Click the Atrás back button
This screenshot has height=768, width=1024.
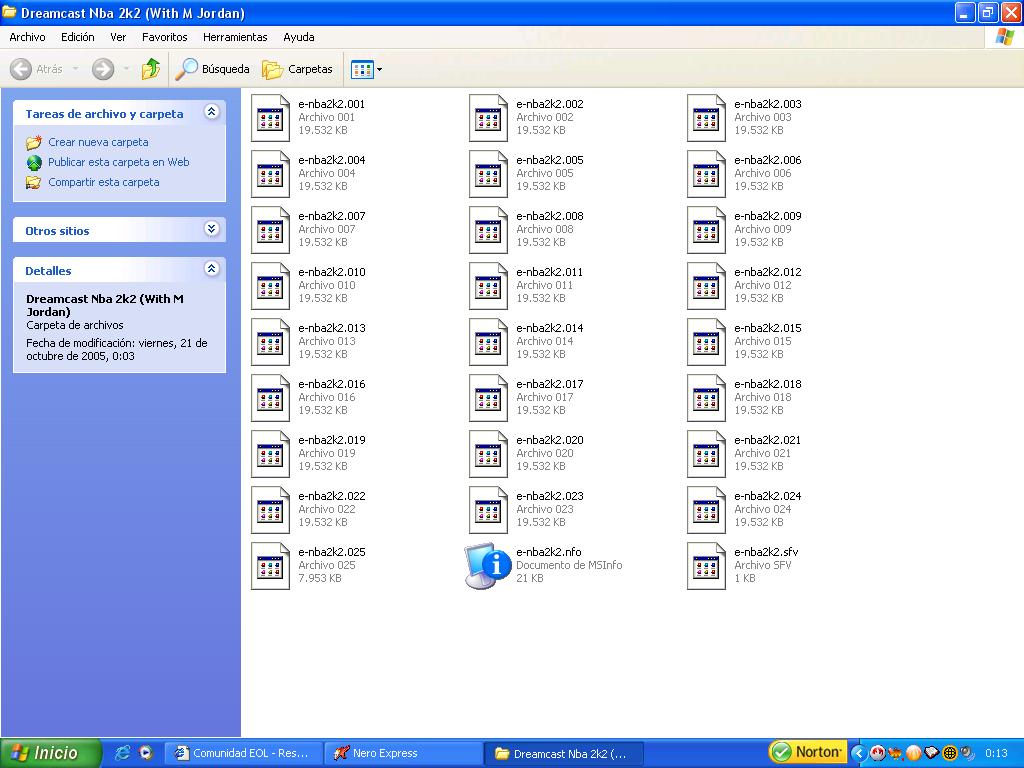[37, 69]
